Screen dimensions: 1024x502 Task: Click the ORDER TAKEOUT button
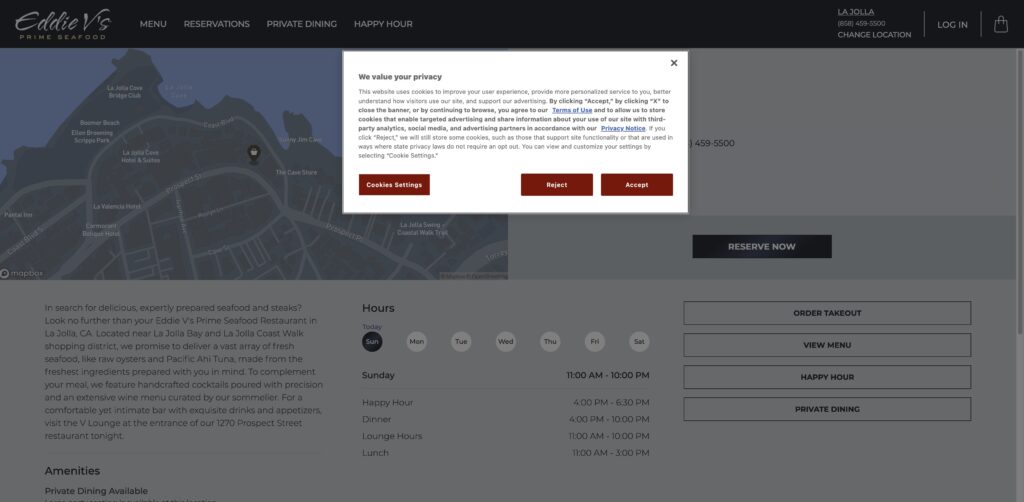(x=827, y=313)
